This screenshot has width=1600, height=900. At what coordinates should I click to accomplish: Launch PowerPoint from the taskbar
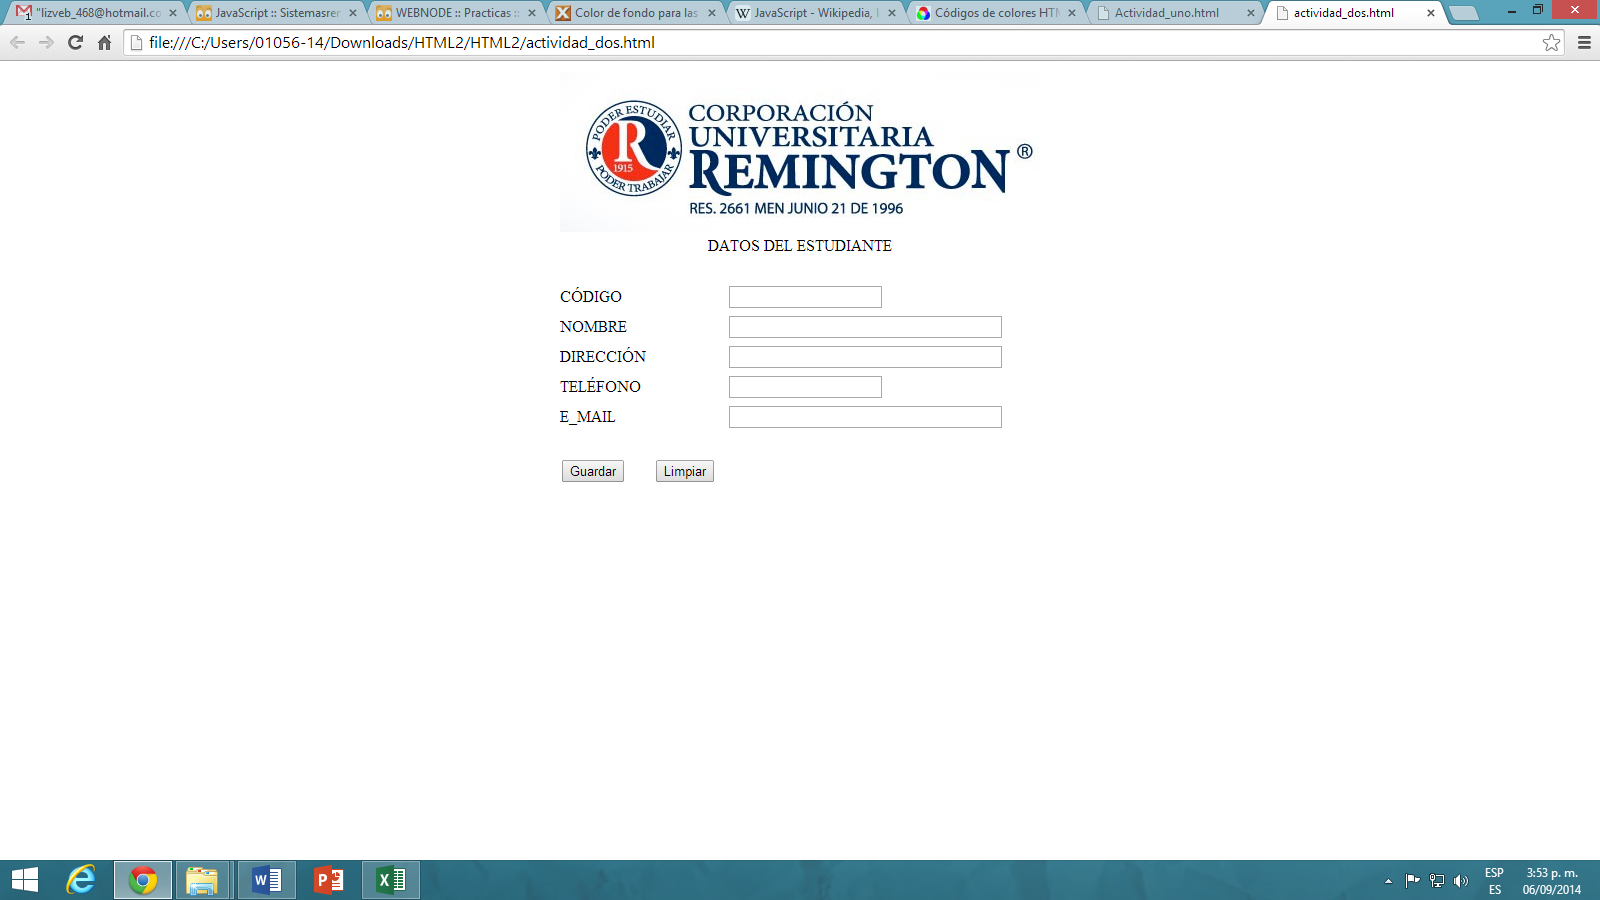pyautogui.click(x=329, y=880)
